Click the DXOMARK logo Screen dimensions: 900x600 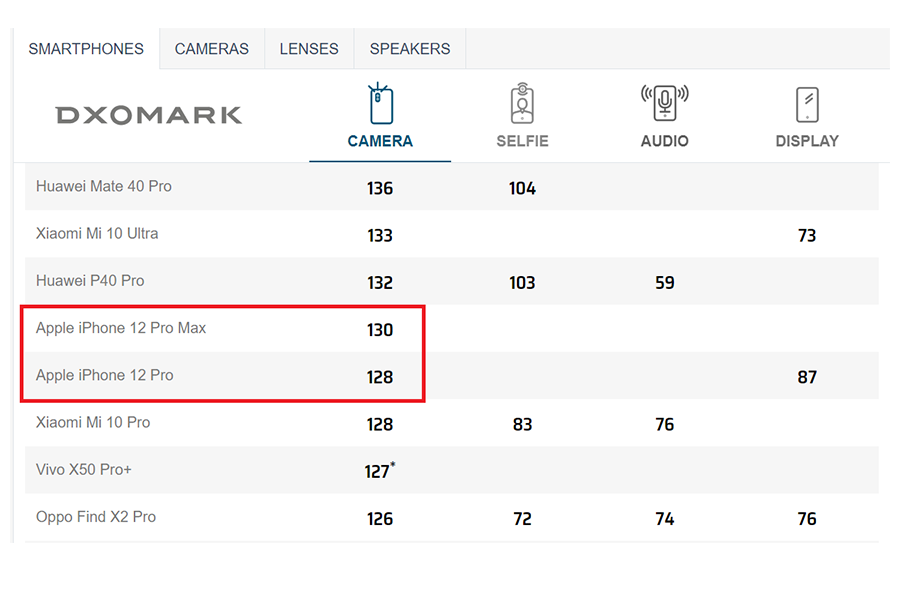149,115
